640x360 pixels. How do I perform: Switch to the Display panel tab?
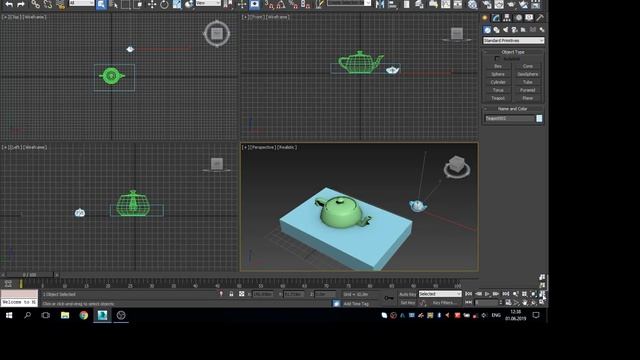529,18
